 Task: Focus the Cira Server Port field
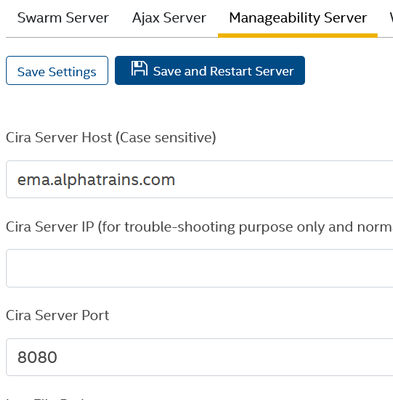(x=199, y=357)
